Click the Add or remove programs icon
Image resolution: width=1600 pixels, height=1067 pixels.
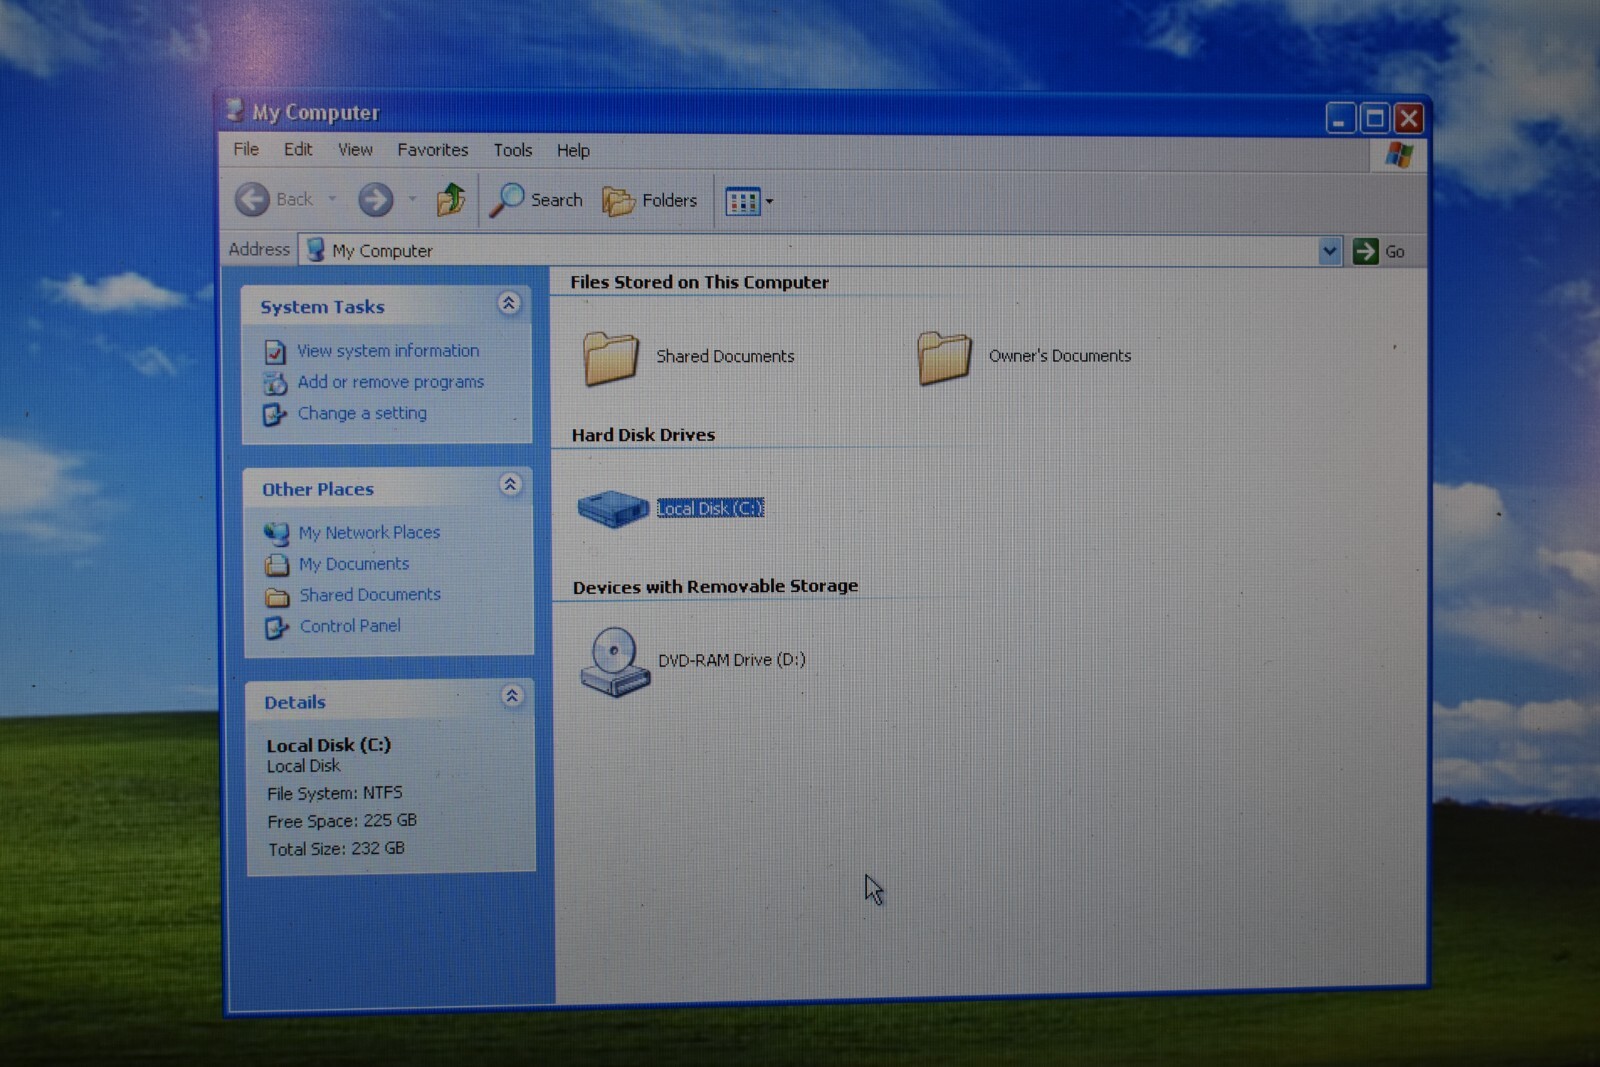pos(275,383)
